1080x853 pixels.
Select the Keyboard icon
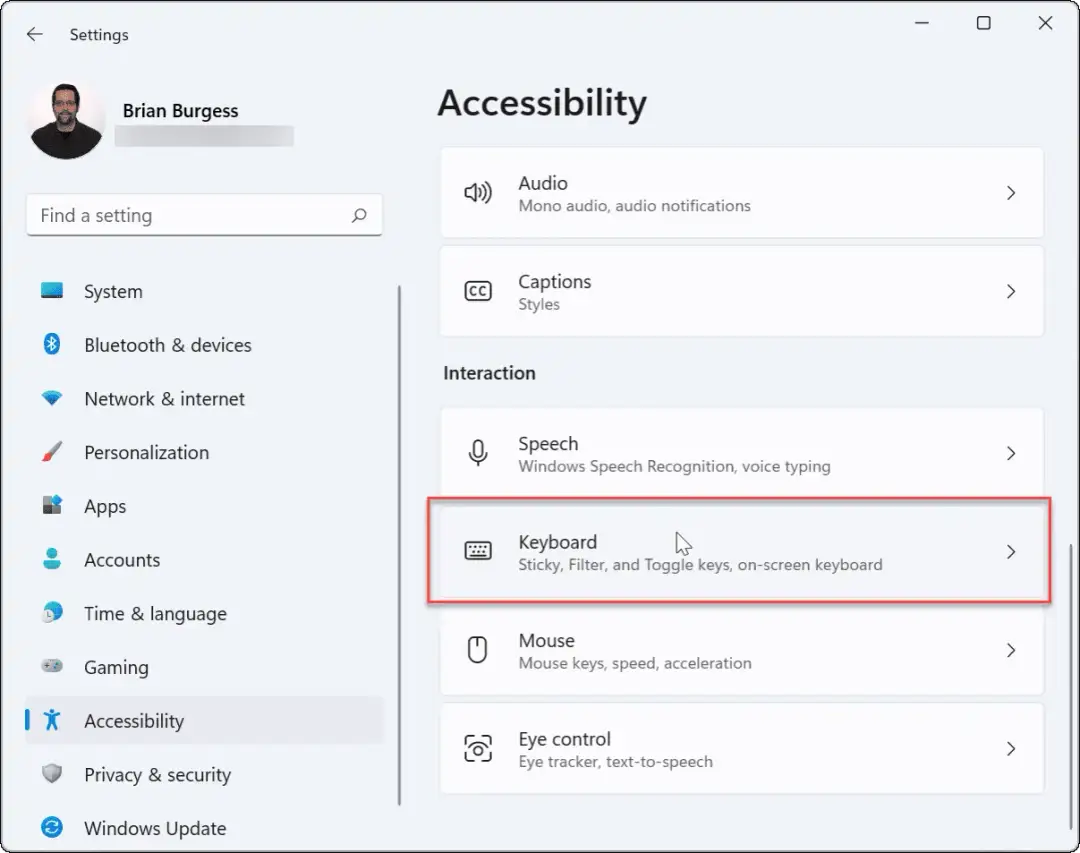[x=478, y=550]
